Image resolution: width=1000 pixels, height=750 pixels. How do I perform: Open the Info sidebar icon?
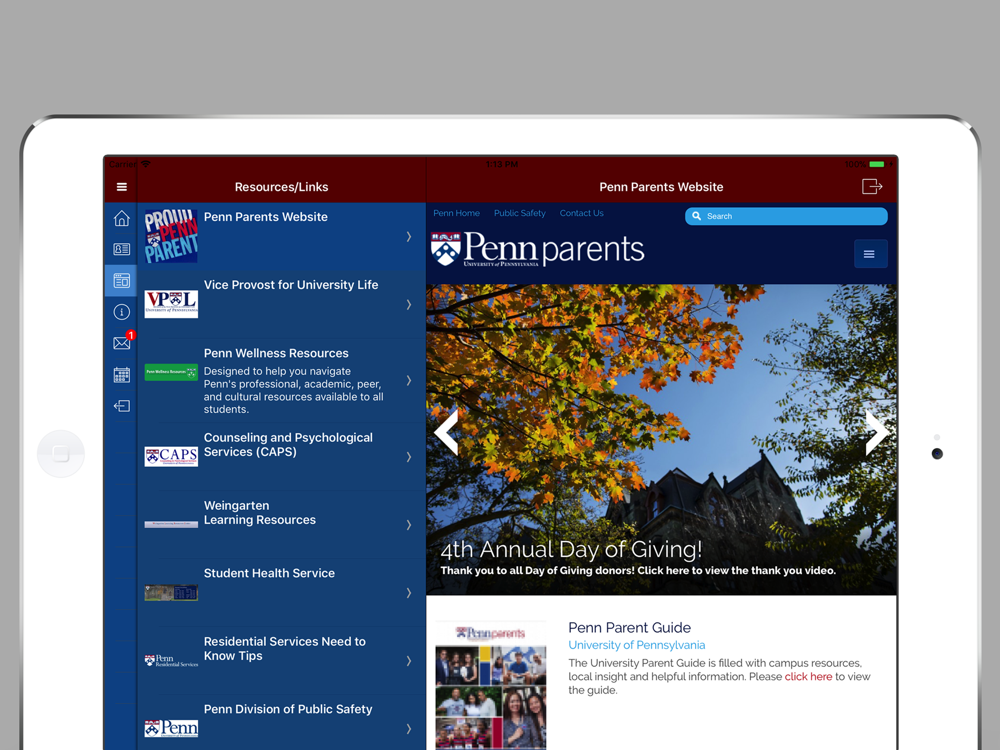[122, 312]
